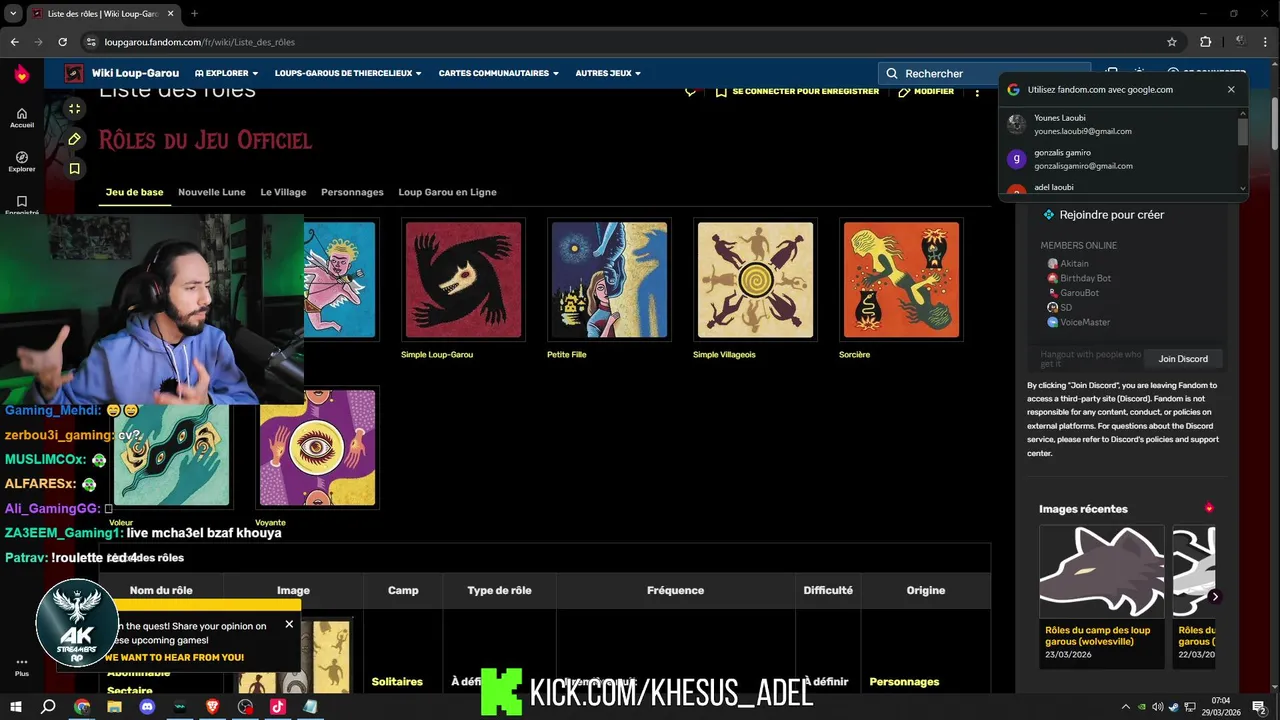Click the bookmark icon in left rail
Image resolution: width=1280 pixels, height=720 pixels.
[74, 169]
